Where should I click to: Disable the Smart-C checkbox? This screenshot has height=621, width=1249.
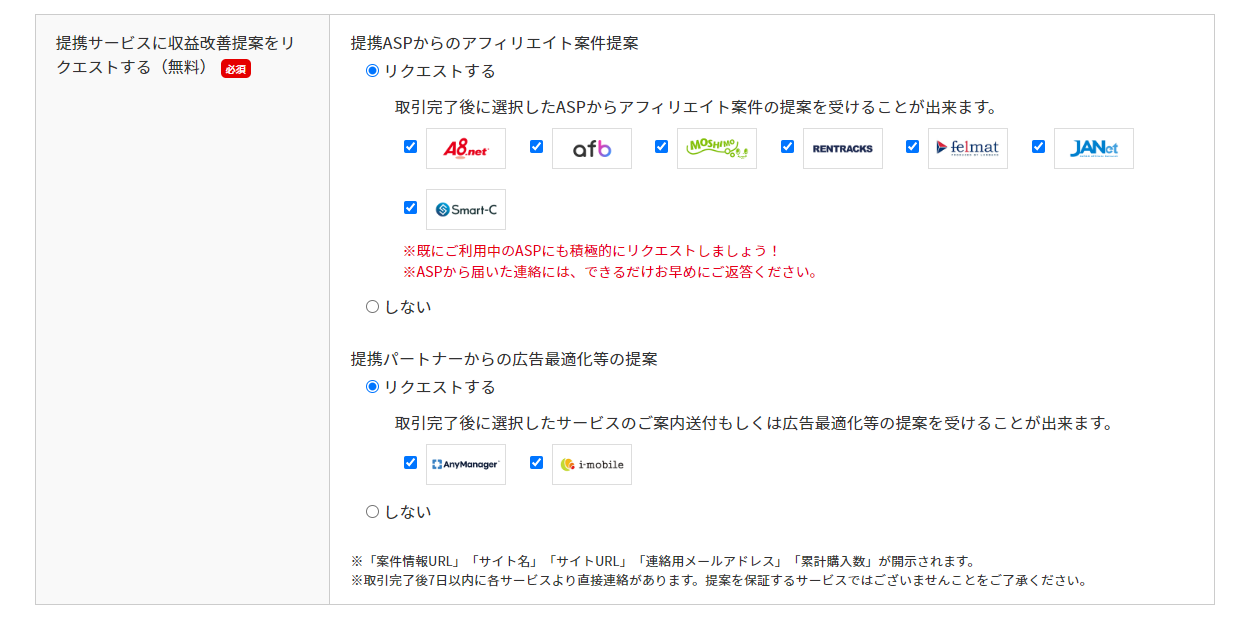click(410, 208)
